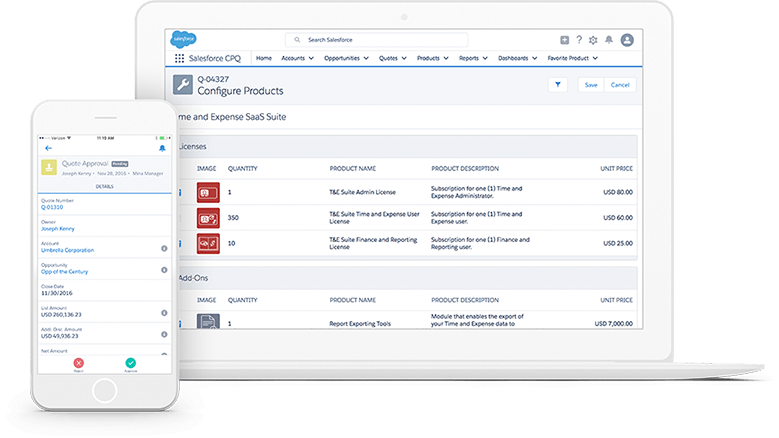The width and height of the screenshot is (779, 438).
Task: Tap the green Approve button on phone
Action: pyautogui.click(x=131, y=363)
